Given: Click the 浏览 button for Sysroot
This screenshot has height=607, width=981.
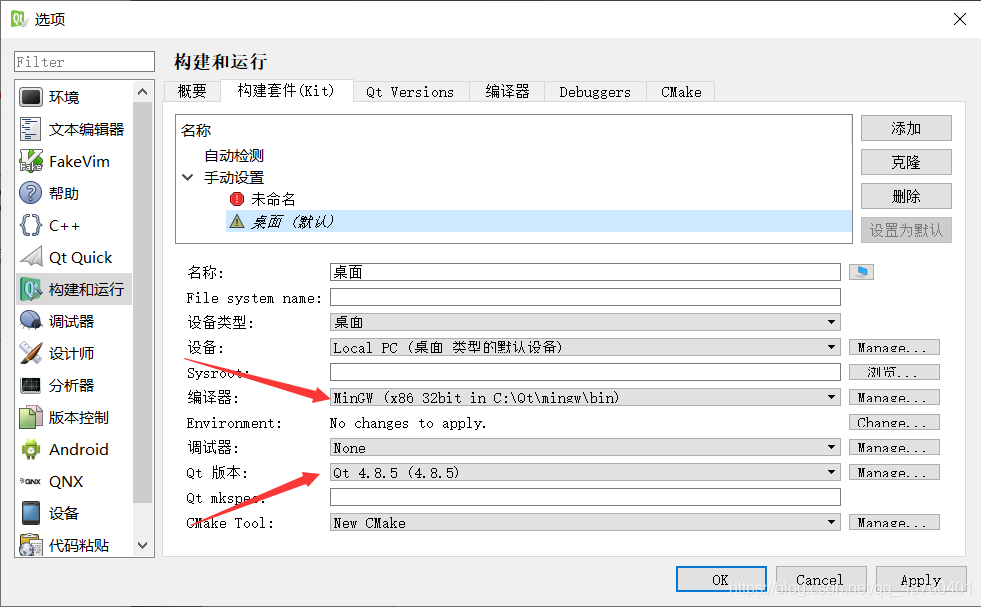Looking at the screenshot, I should point(894,372).
